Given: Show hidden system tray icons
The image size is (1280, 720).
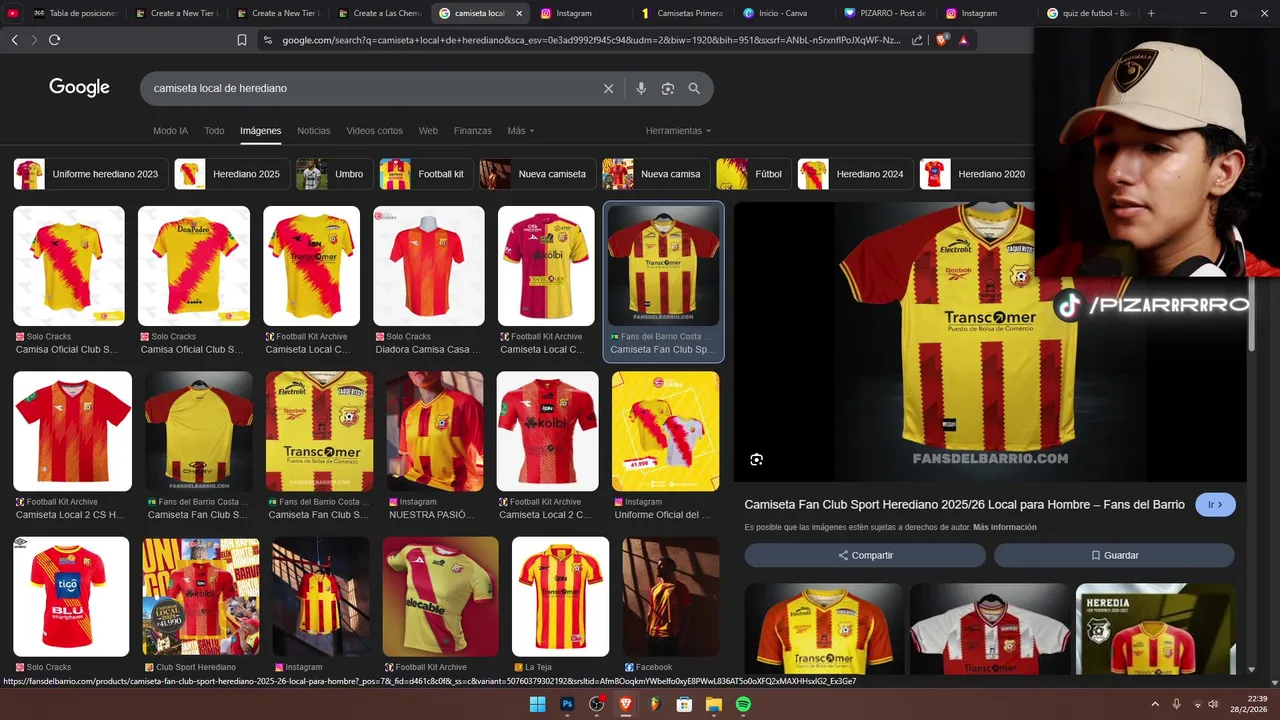Looking at the screenshot, I should point(1155,704).
